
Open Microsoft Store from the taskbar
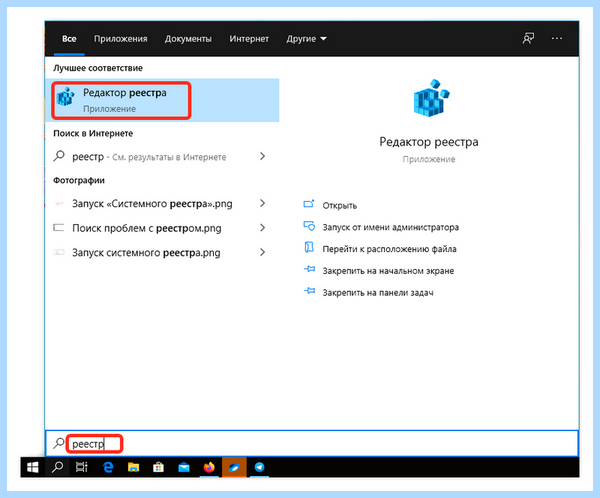point(158,467)
